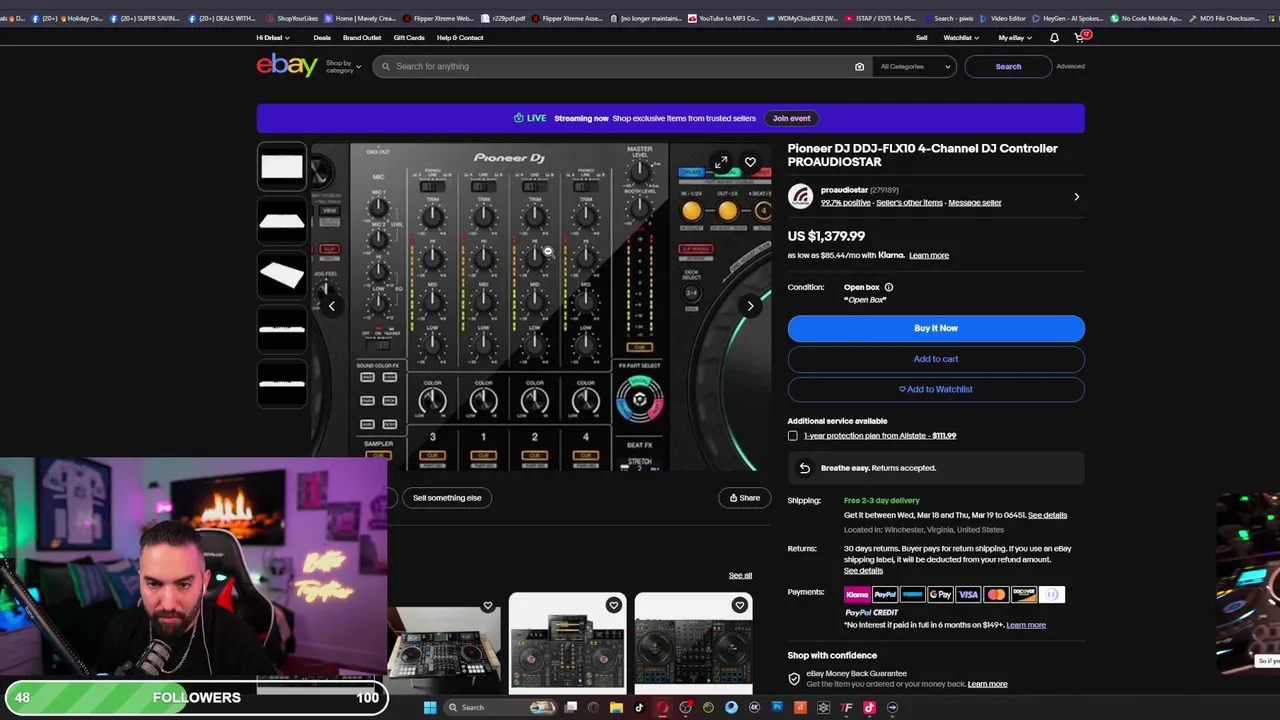Open Advanced search link
This screenshot has width=1280, height=720.
1070,66
